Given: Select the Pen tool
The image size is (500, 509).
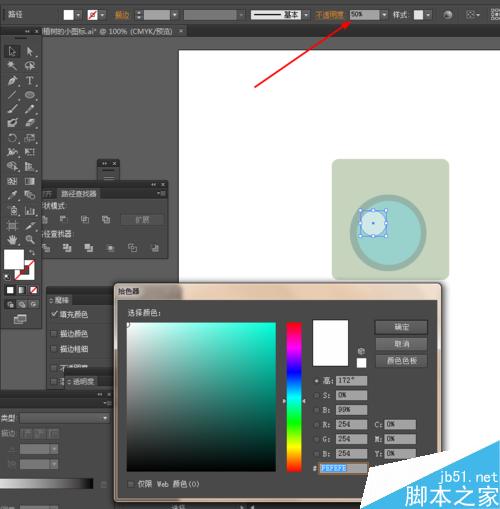Looking at the screenshot, I should (x=12, y=80).
